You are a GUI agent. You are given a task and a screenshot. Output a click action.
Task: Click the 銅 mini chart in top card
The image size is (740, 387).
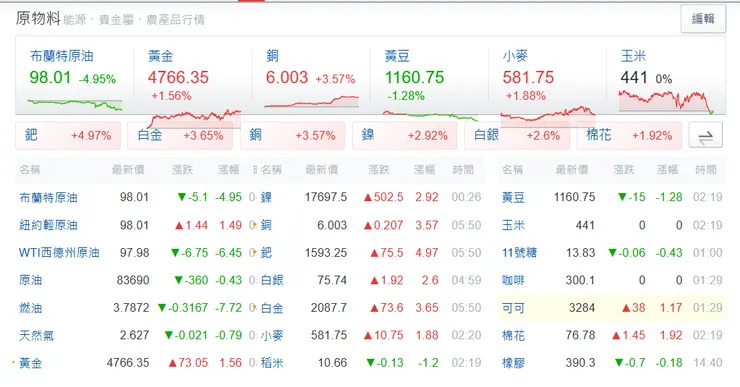(311, 101)
